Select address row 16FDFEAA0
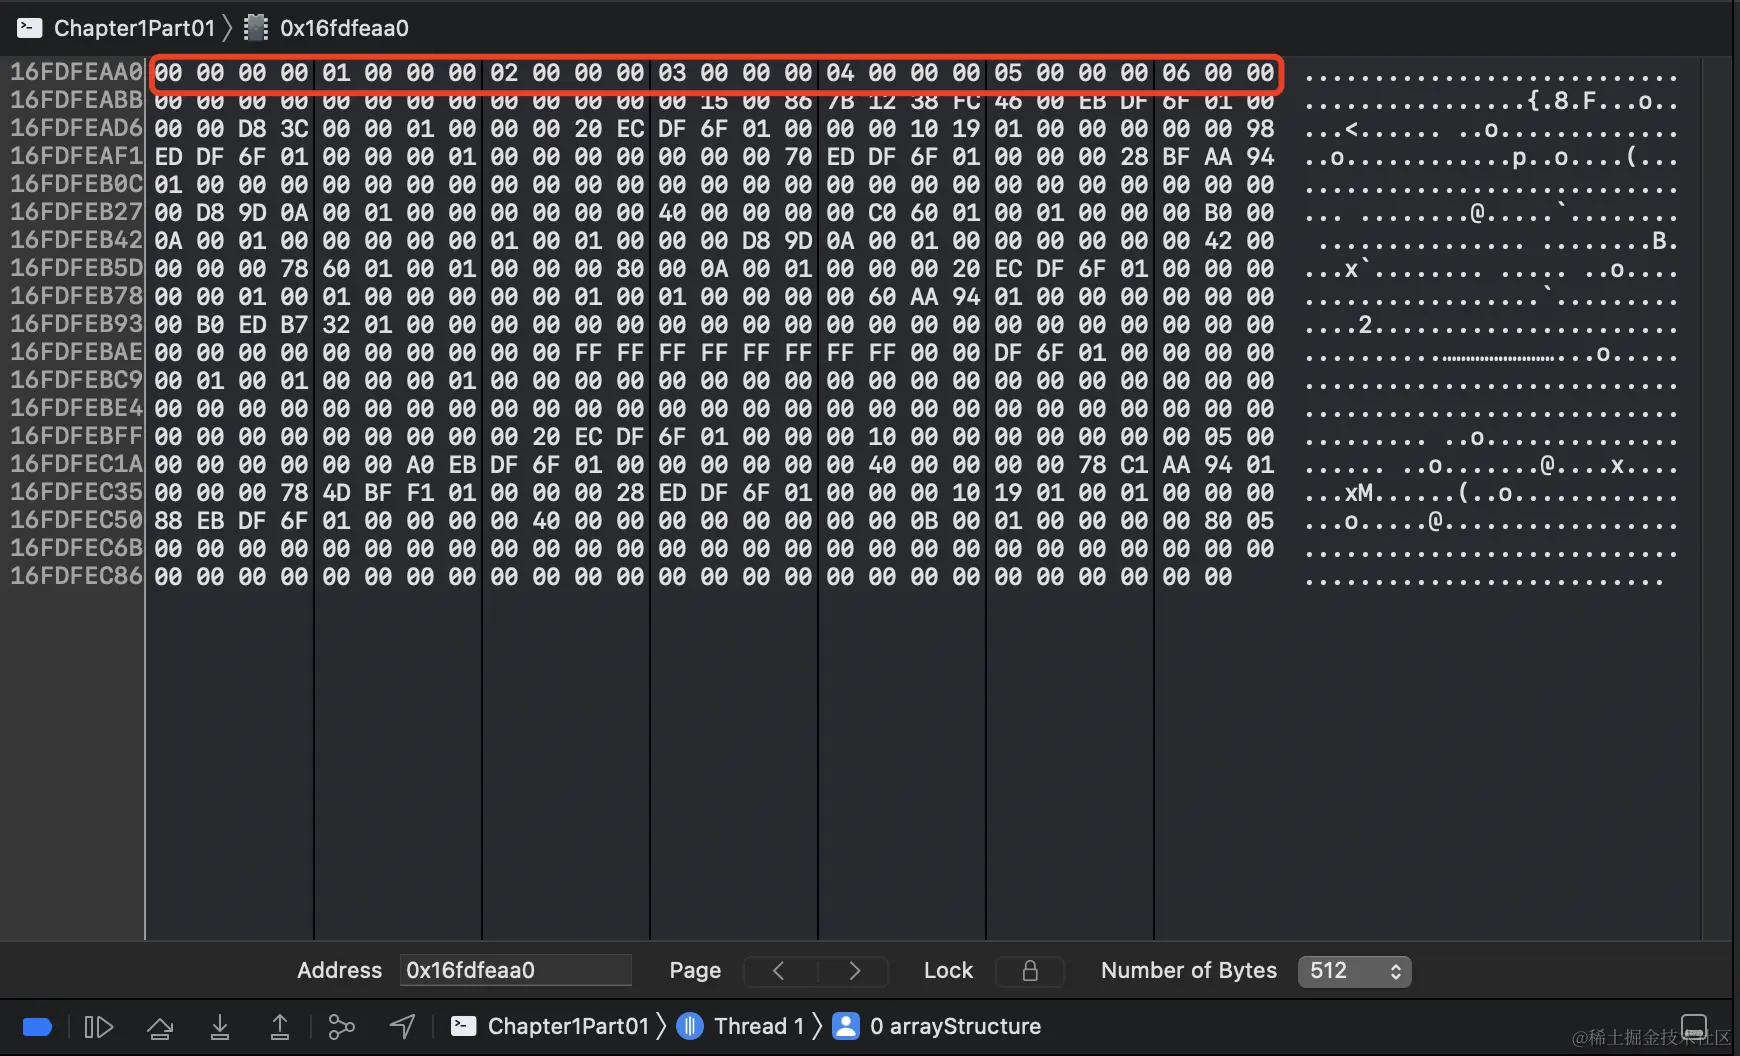1740x1056 pixels. pos(77,72)
